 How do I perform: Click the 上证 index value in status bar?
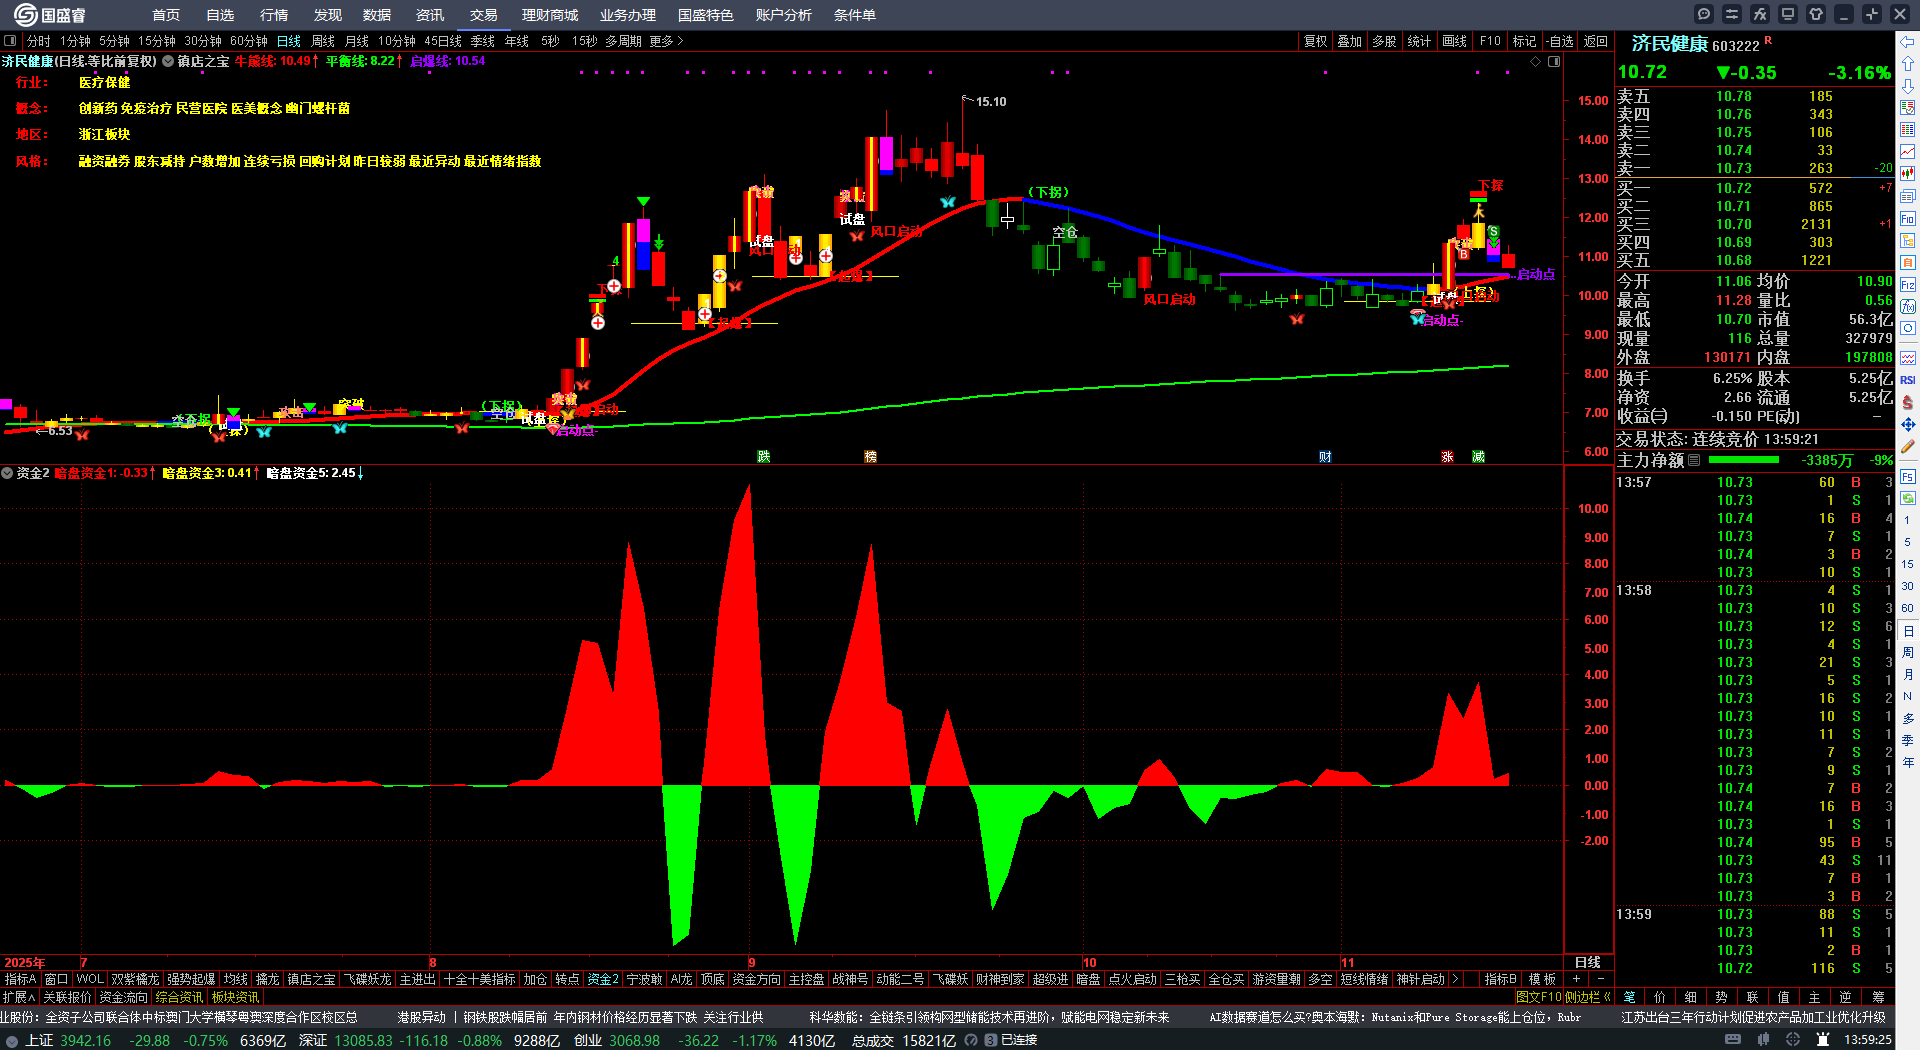click(x=85, y=1040)
